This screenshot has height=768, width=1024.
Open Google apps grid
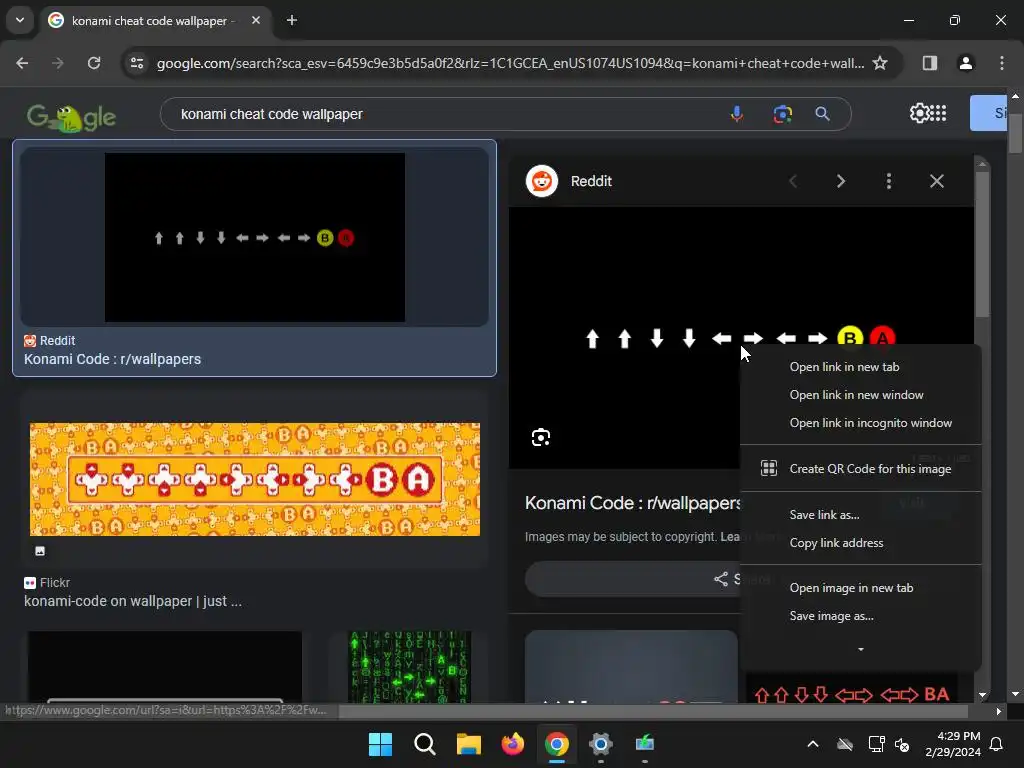click(938, 113)
